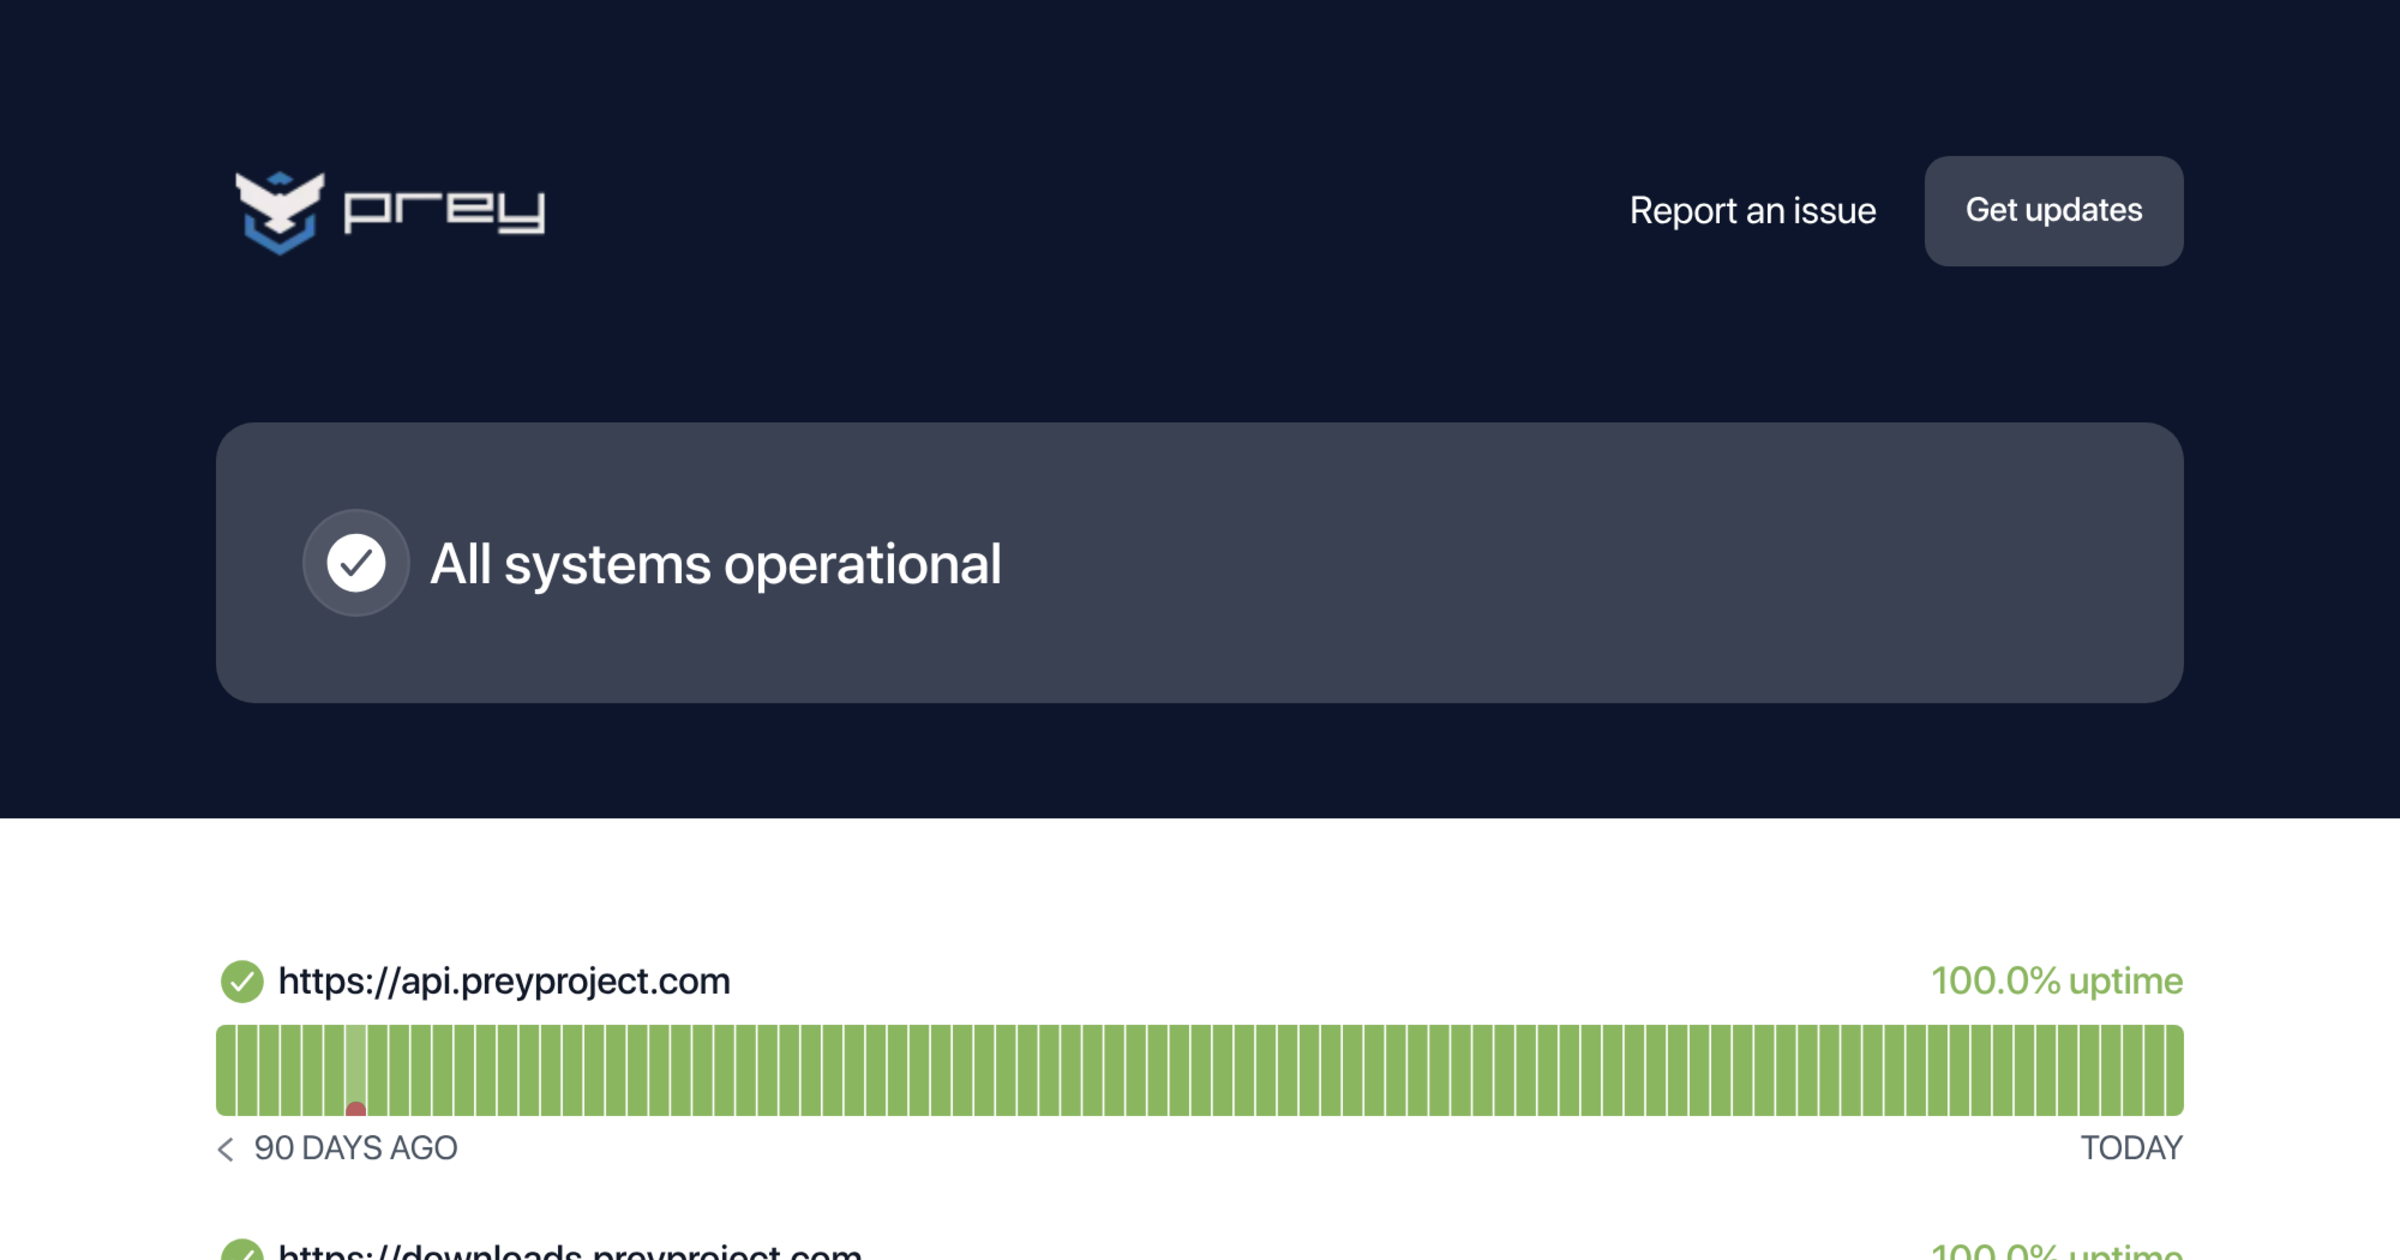Go back with chevron next to 90 DAYS AGO

(226, 1149)
